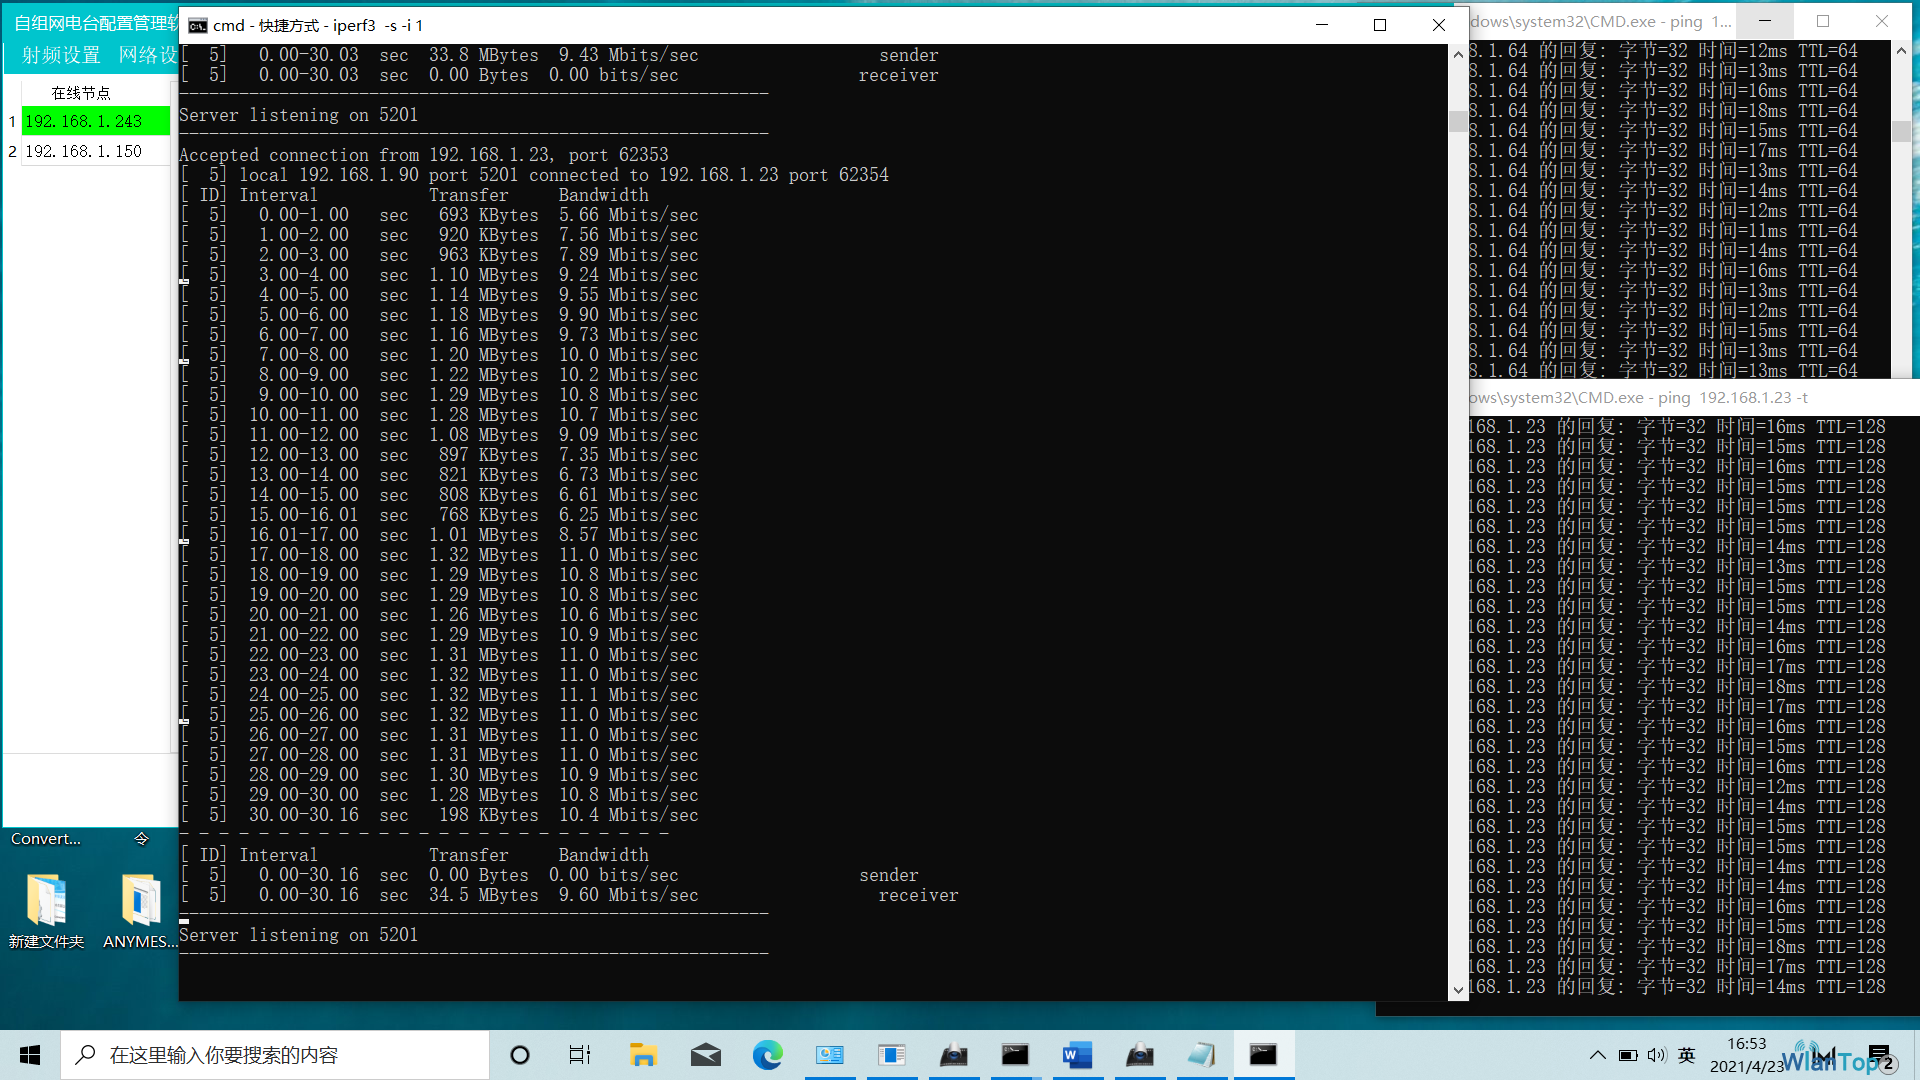
Task: Select online node 192.168.1.150
Action: click(x=95, y=151)
